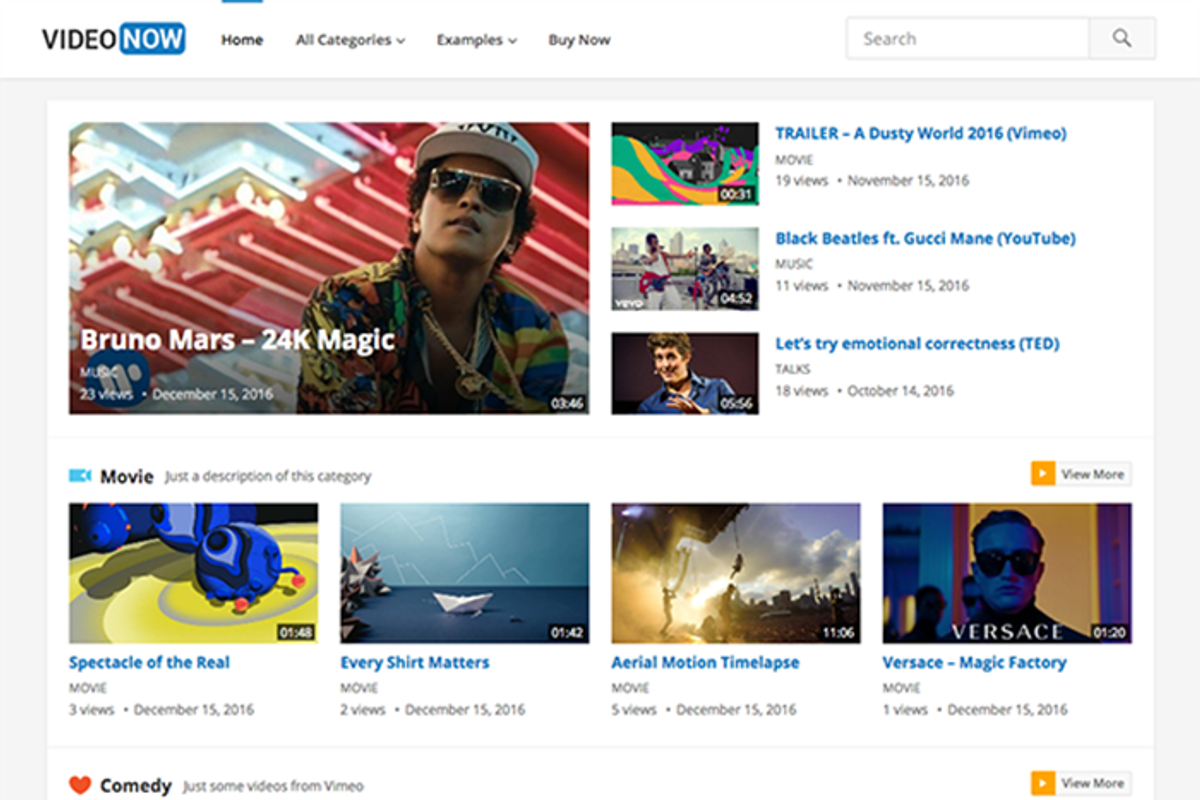Click the Versace – Magic Factory title link
The height and width of the screenshot is (800, 1200).
tap(974, 662)
